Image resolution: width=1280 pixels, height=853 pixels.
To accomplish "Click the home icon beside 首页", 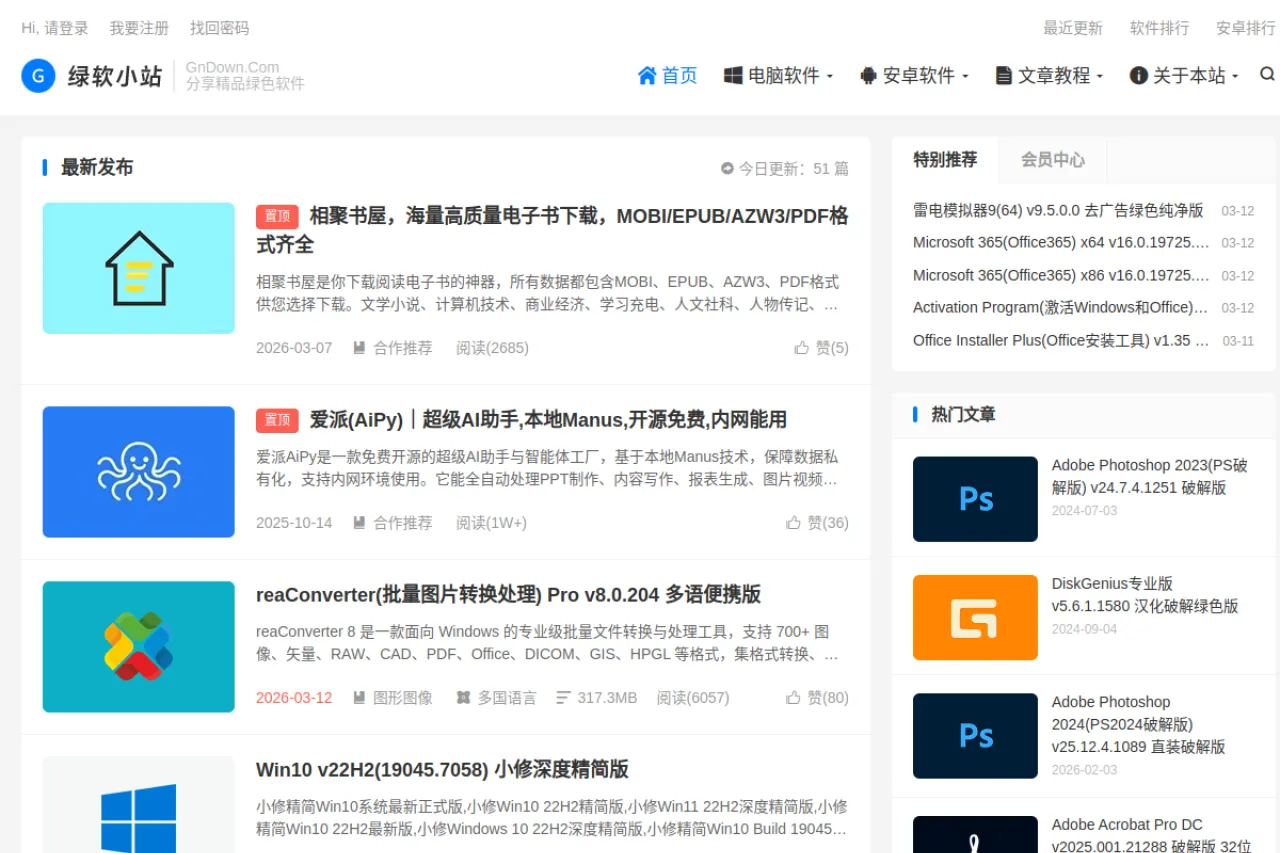I will 647,74.
